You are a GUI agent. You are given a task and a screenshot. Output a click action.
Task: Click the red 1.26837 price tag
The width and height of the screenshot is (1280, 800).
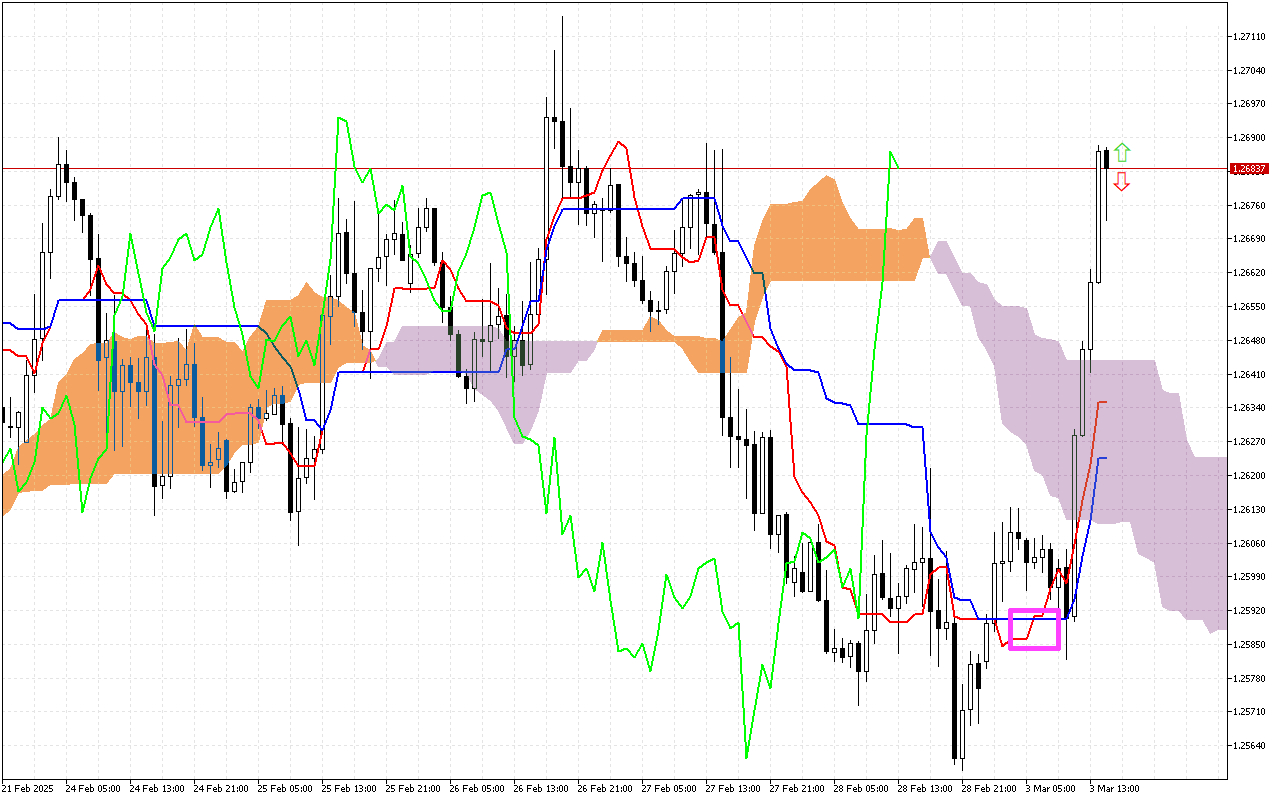pyautogui.click(x=1250, y=168)
